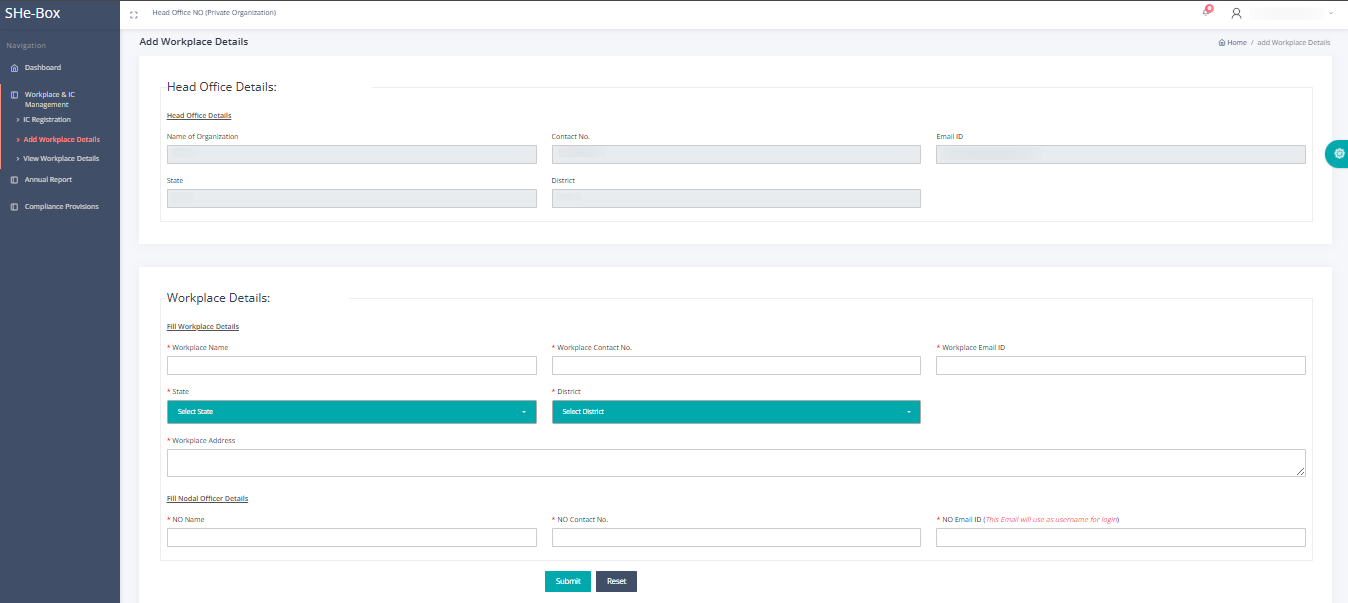1348x603 pixels.
Task: Expand the user account menu chevron
Action: pyautogui.click(x=1331, y=13)
